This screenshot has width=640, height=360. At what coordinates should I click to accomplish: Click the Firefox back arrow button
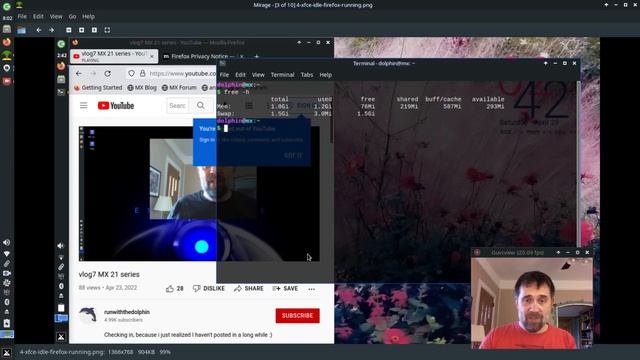pyautogui.click(x=79, y=73)
